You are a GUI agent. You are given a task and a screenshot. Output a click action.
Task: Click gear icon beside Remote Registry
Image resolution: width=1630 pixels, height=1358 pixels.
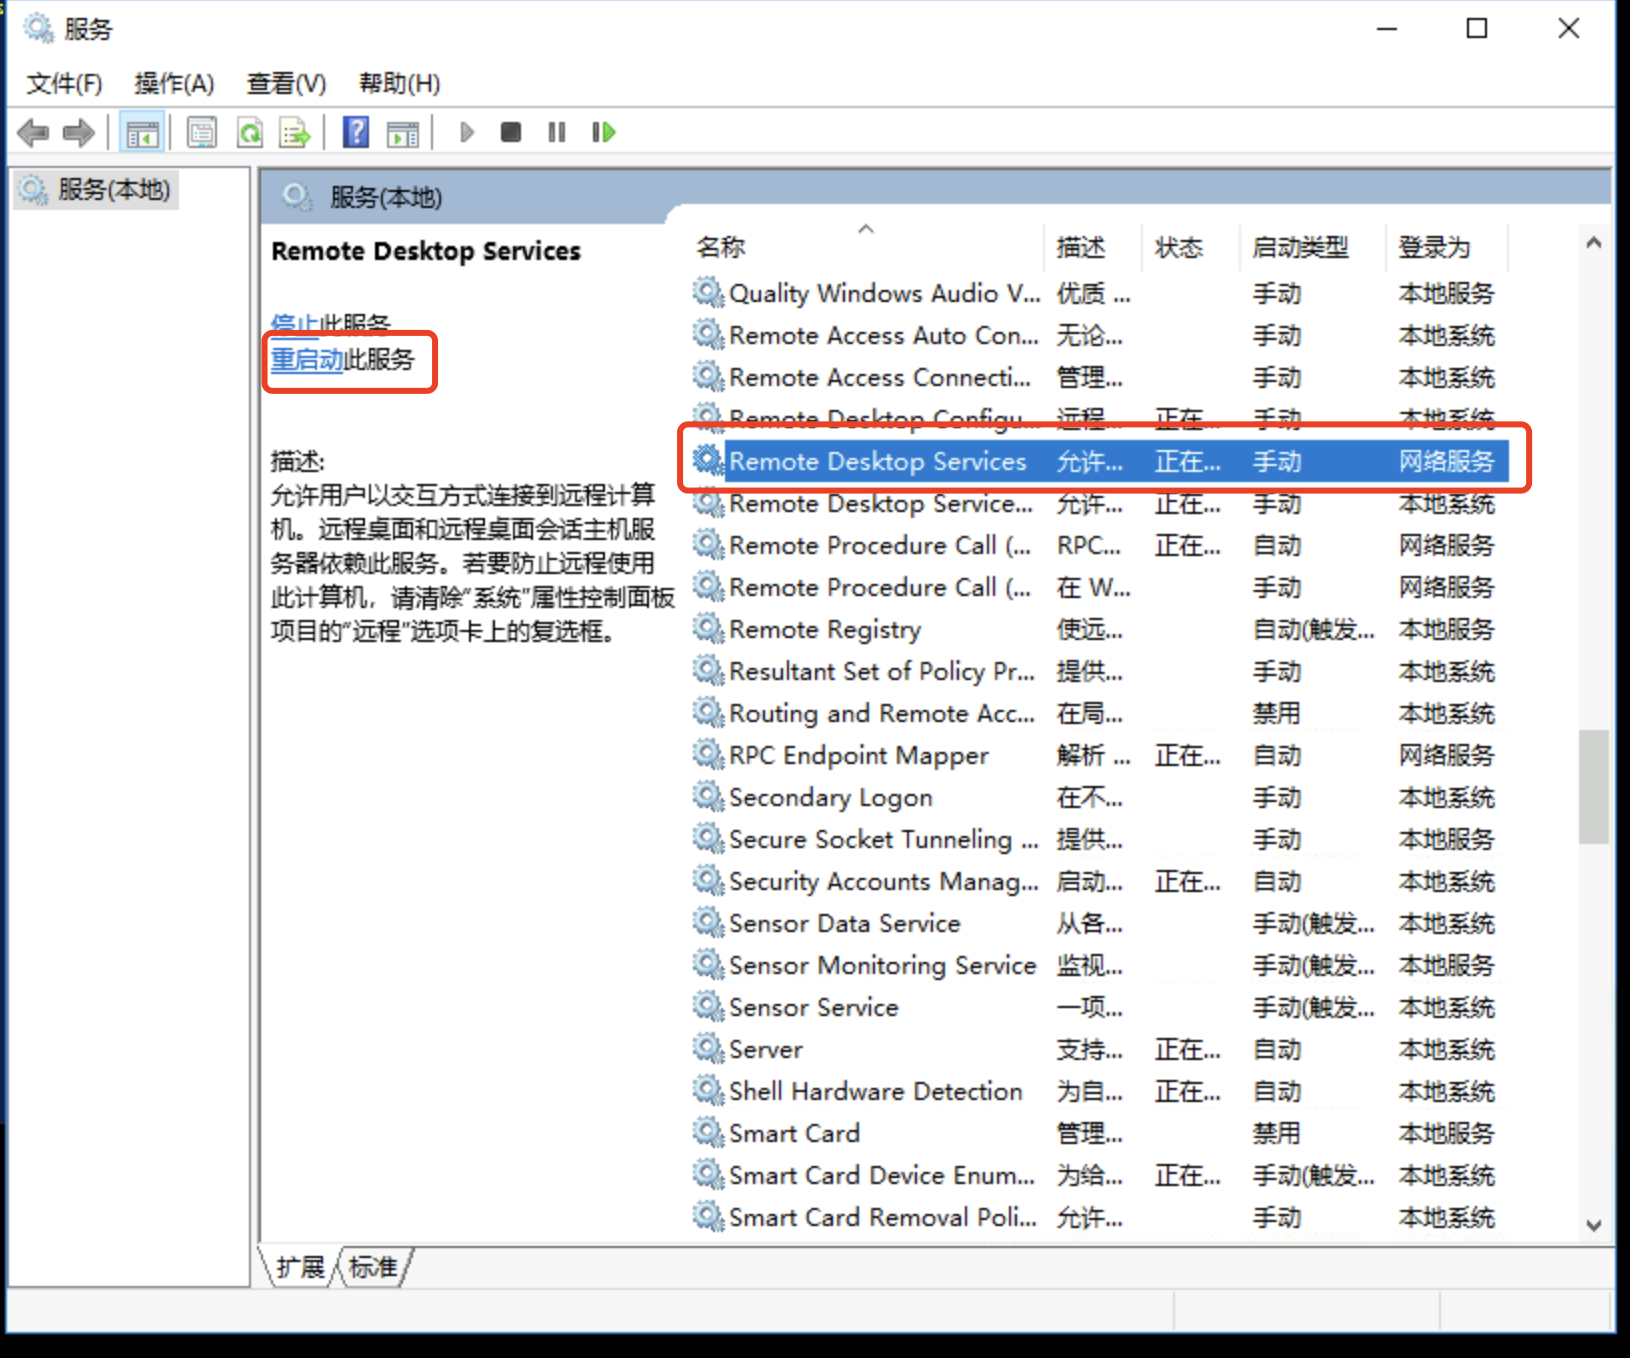(708, 629)
